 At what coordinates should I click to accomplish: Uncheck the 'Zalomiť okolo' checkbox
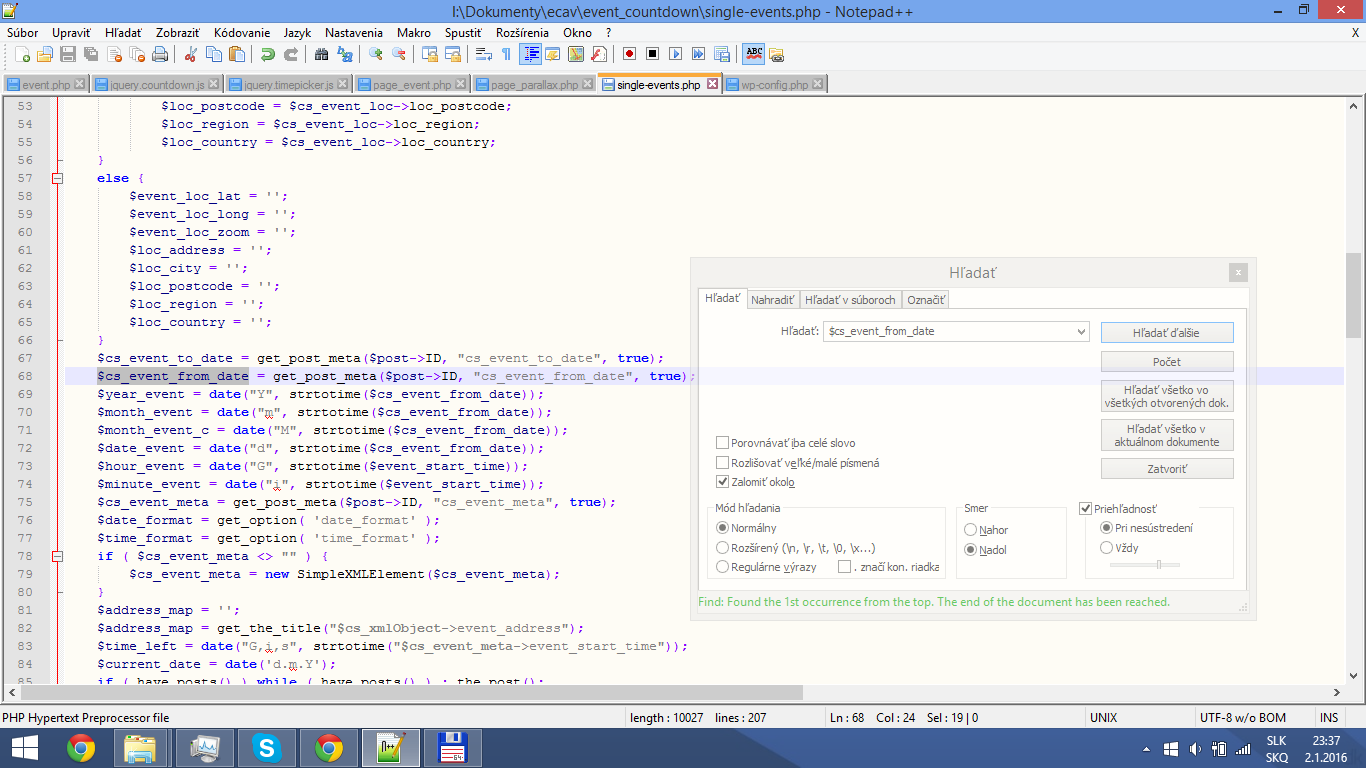tap(722, 482)
